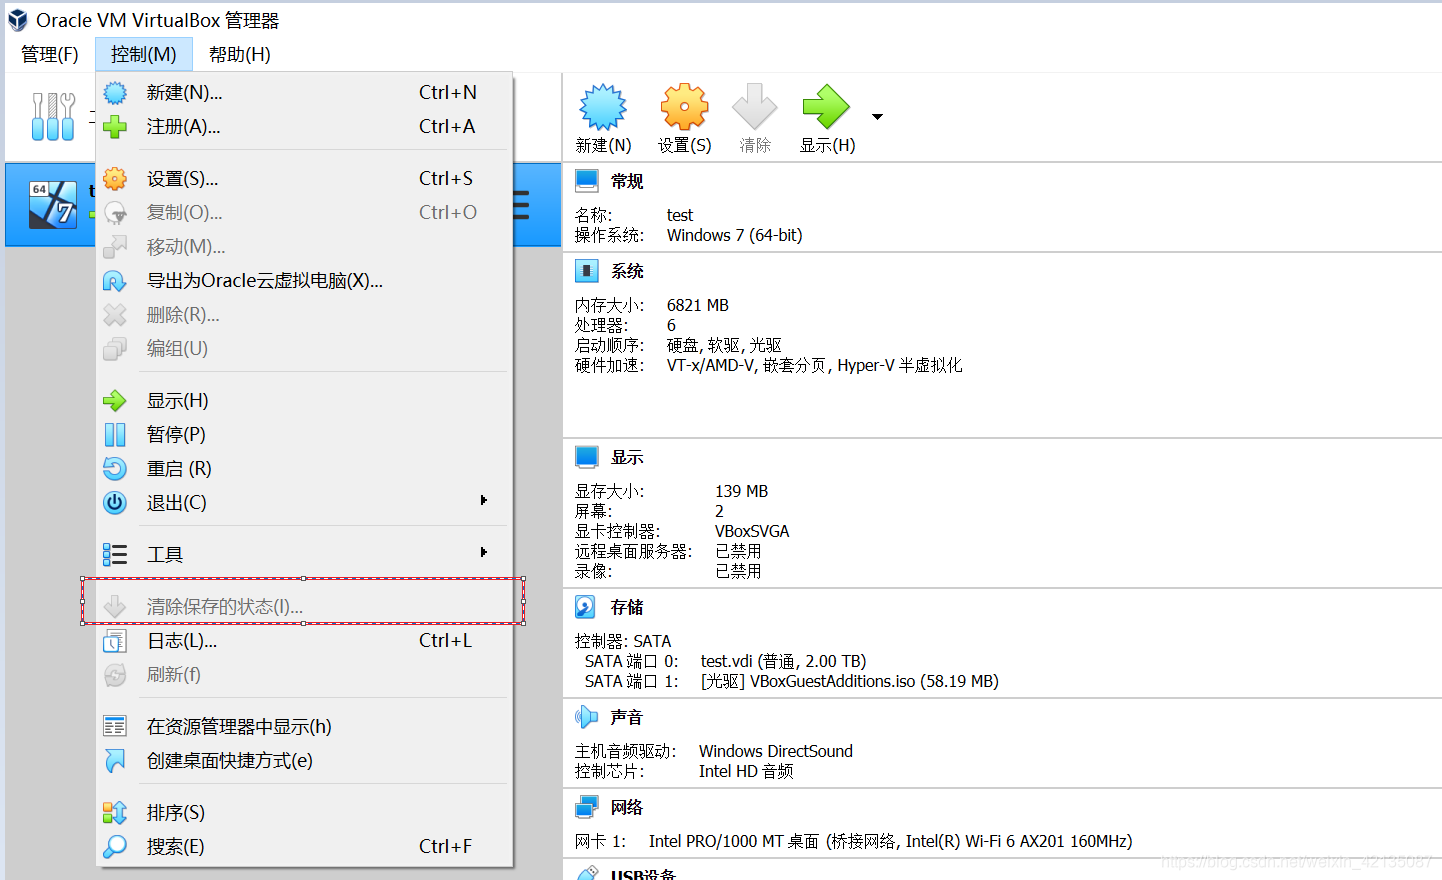Open the 管理(F) menu
Screen dimensions: 1442x880
(50, 54)
